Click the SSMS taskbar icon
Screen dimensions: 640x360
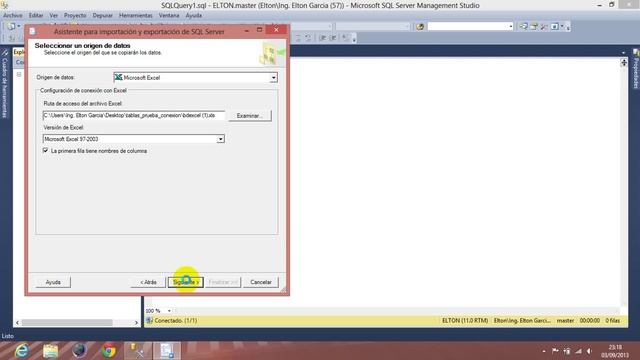point(138,351)
